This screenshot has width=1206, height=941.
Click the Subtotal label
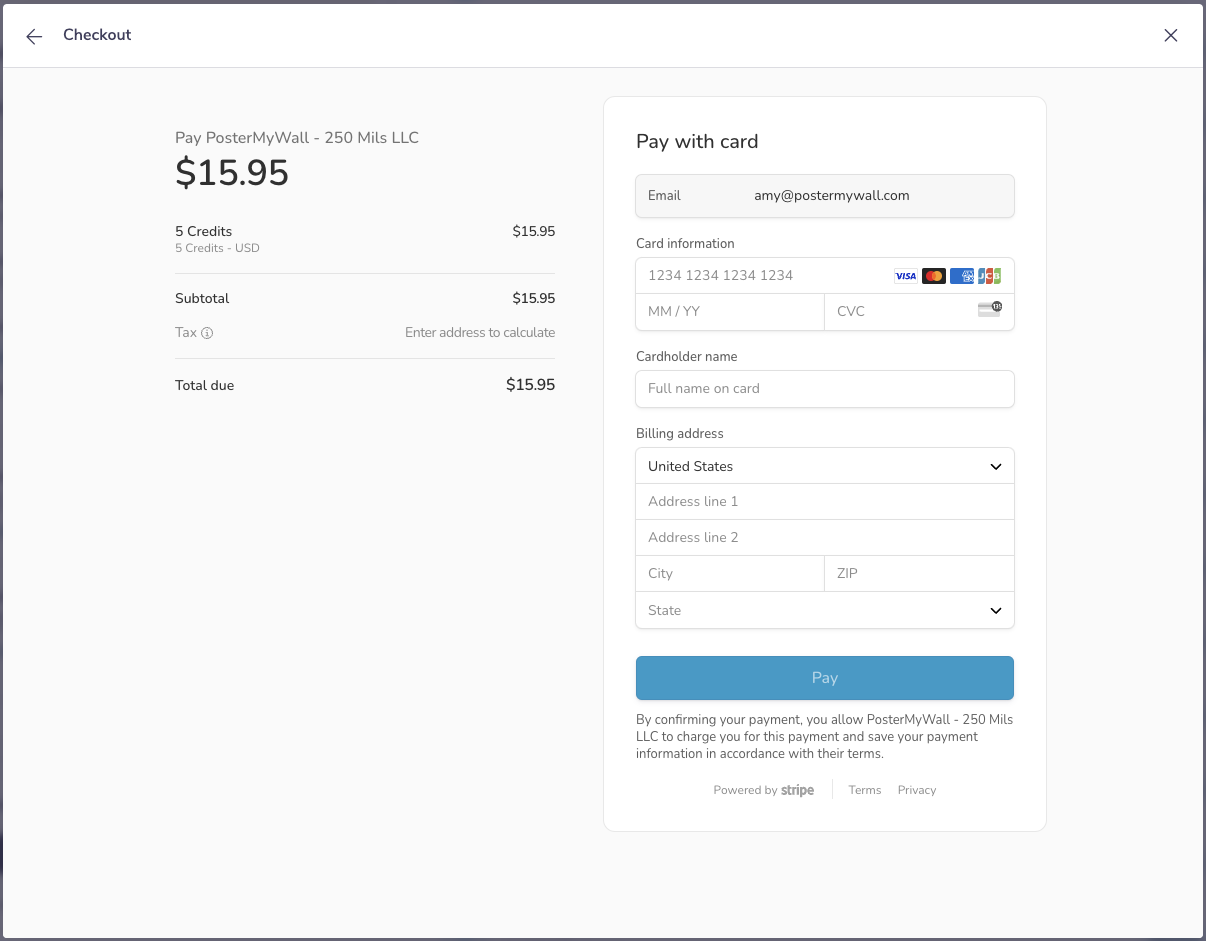coord(202,299)
